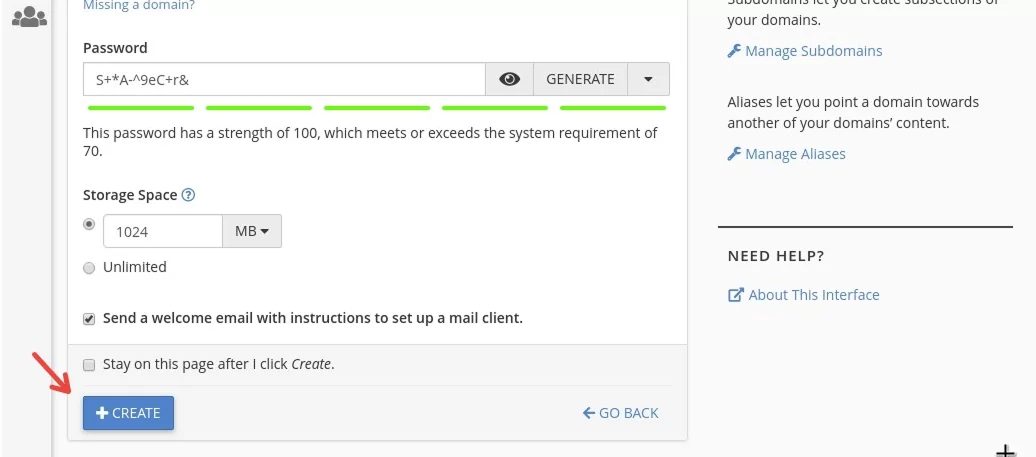Open the User Manager sidebar icon

pos(30,16)
